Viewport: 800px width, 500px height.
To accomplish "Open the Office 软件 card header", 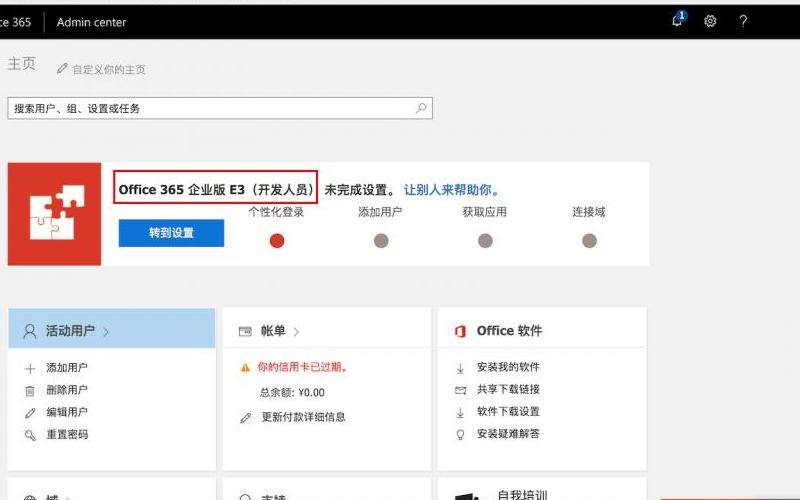I will coord(542,328).
